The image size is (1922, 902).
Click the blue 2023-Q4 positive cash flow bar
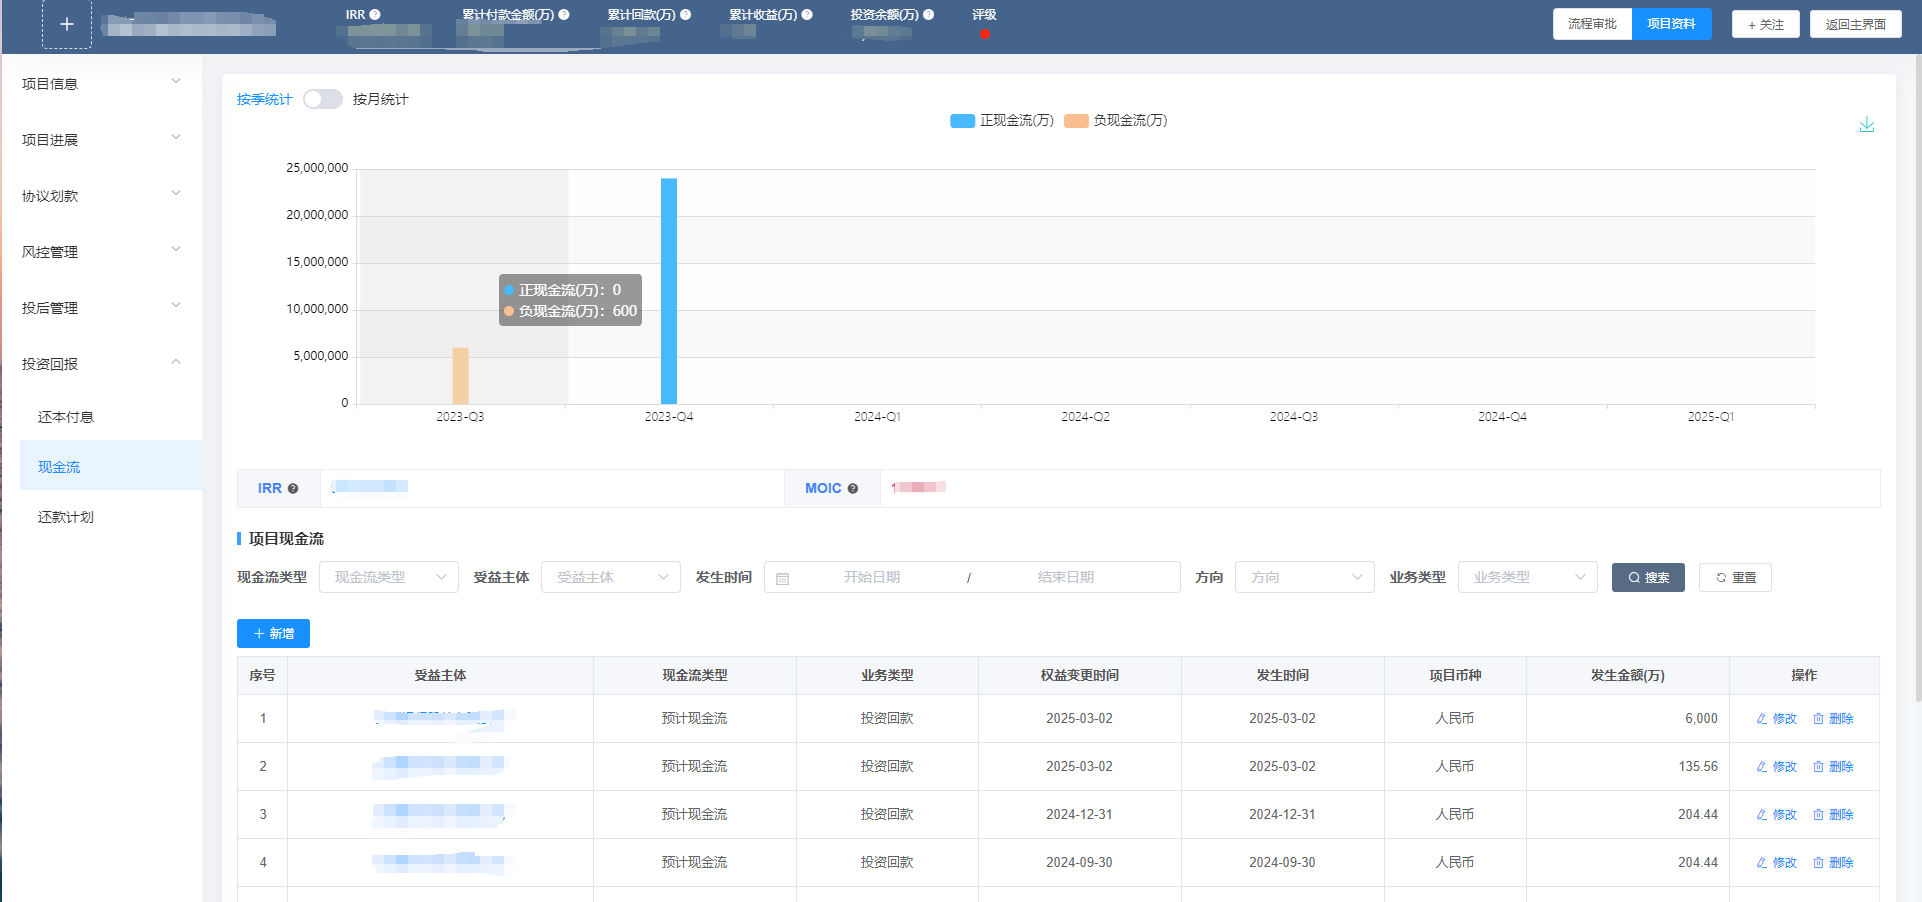pos(669,291)
